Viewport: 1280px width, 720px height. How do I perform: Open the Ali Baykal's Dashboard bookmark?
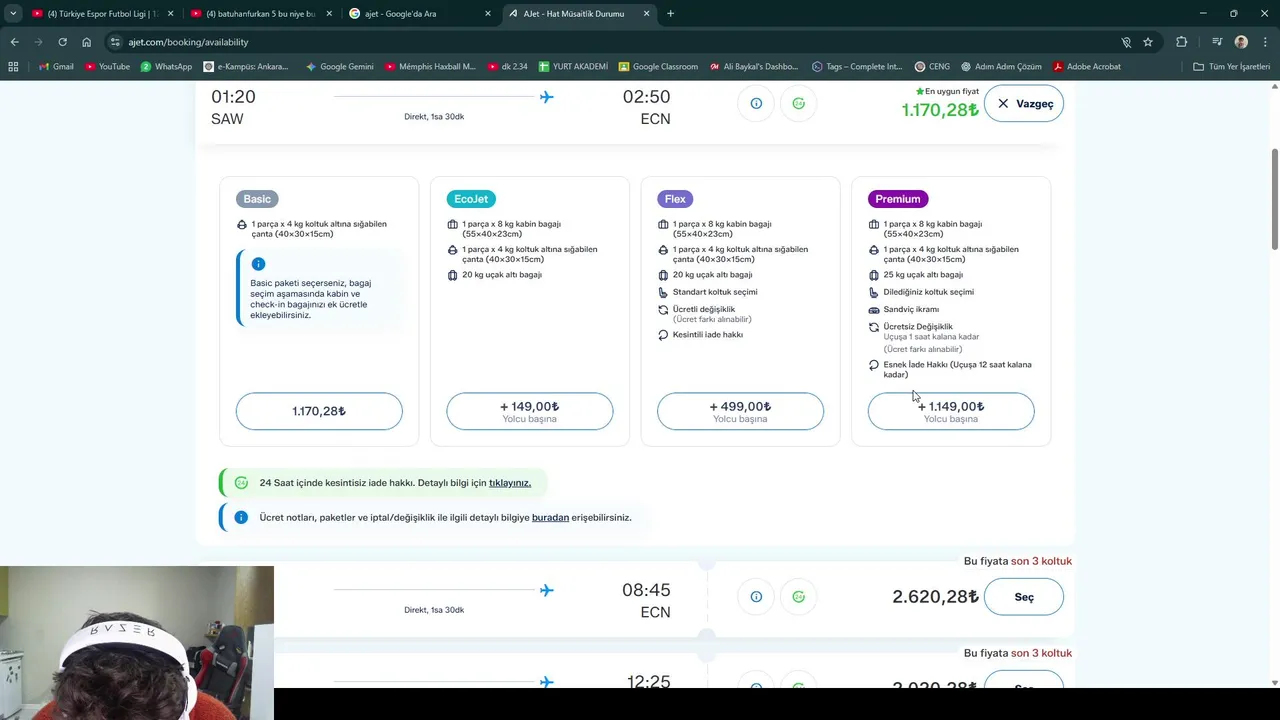pos(754,67)
